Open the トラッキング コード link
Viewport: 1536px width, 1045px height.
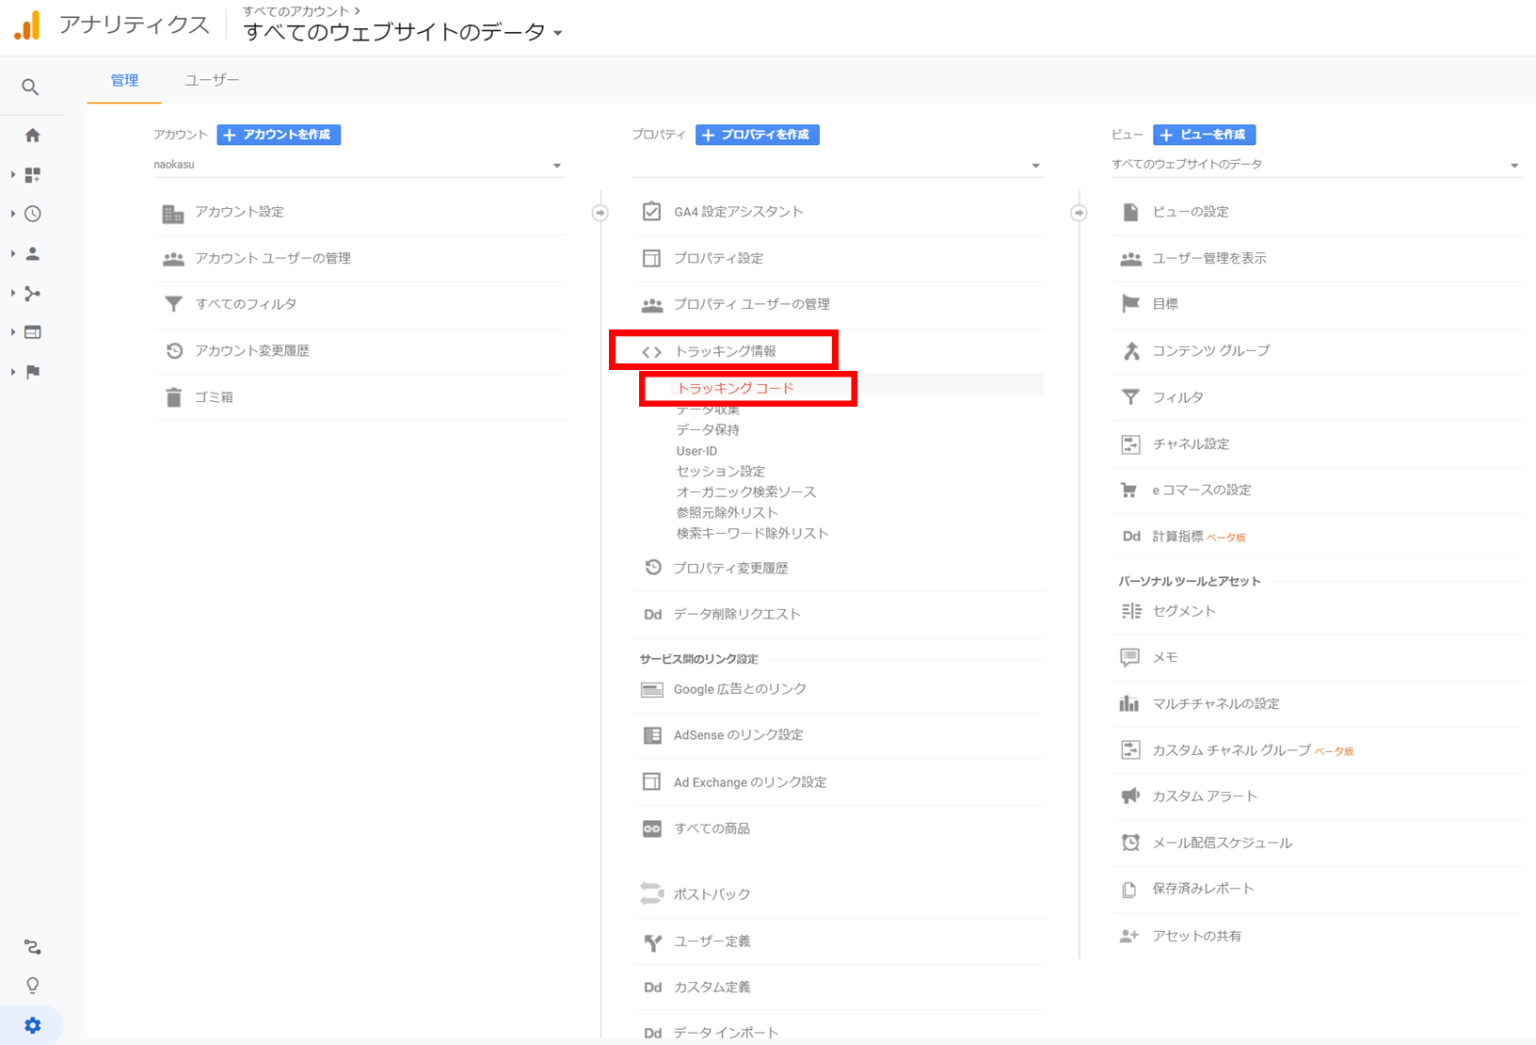pos(736,388)
